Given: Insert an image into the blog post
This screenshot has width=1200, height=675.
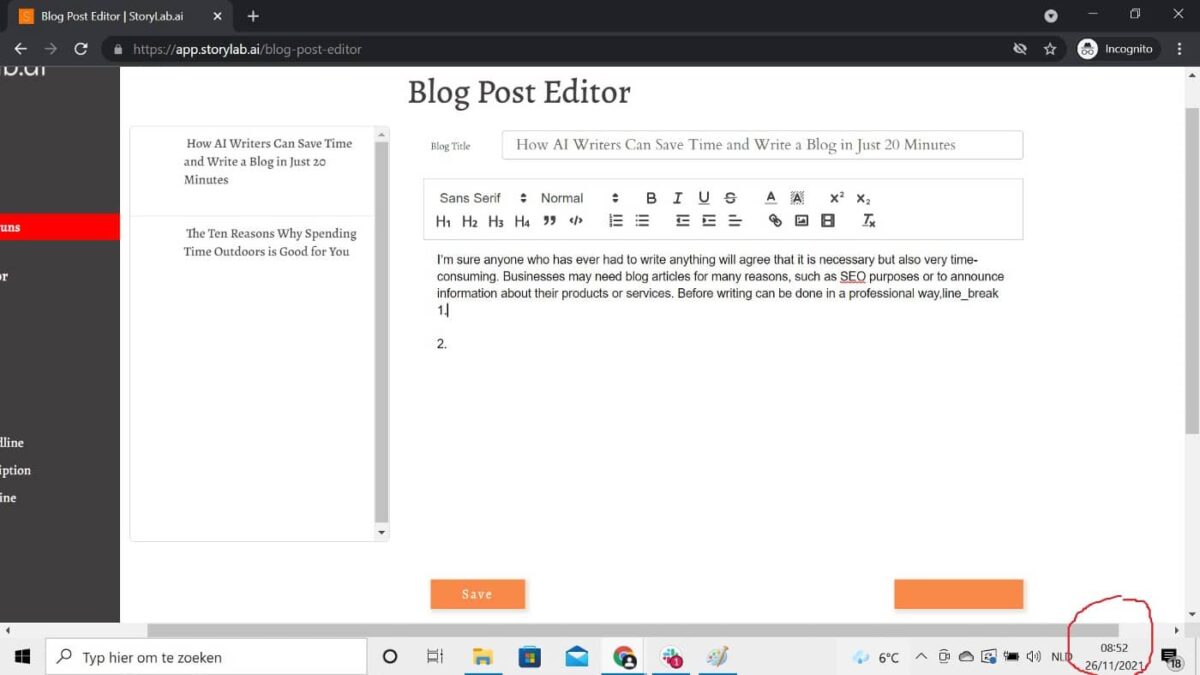Looking at the screenshot, I should (801, 221).
